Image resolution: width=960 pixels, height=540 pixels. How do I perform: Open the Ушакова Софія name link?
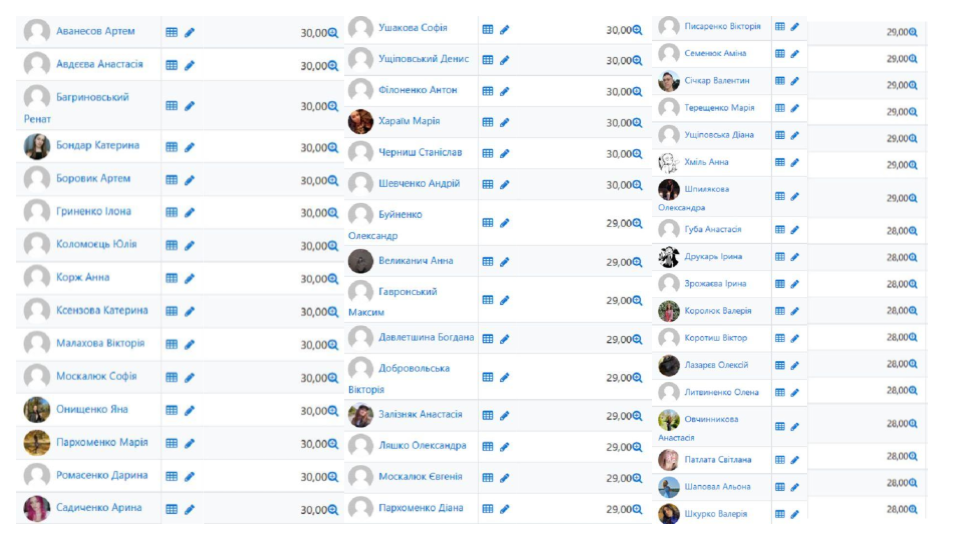[413, 28]
